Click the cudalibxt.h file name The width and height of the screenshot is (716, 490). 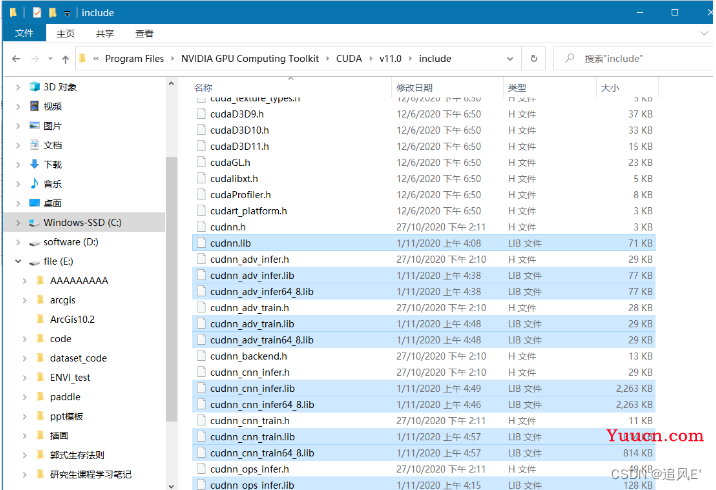pyautogui.click(x=234, y=179)
